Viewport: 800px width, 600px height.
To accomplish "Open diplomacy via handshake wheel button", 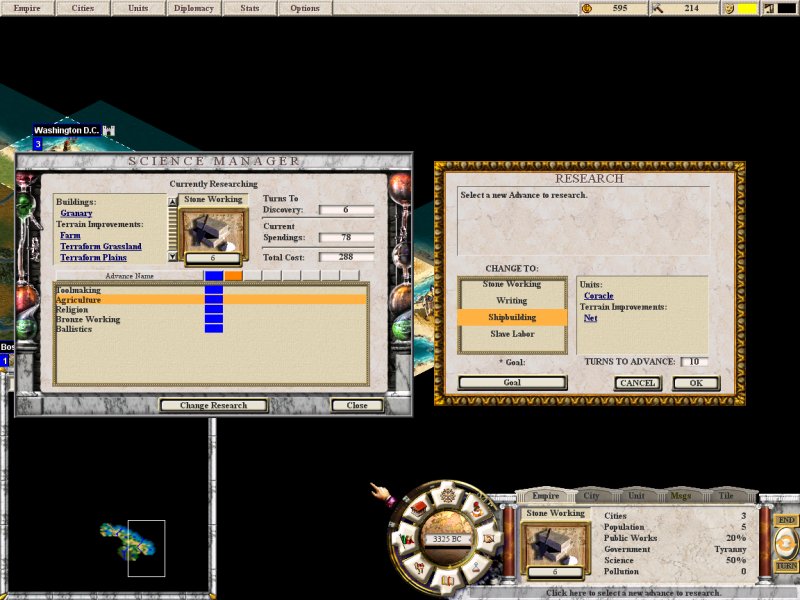I will click(x=488, y=538).
